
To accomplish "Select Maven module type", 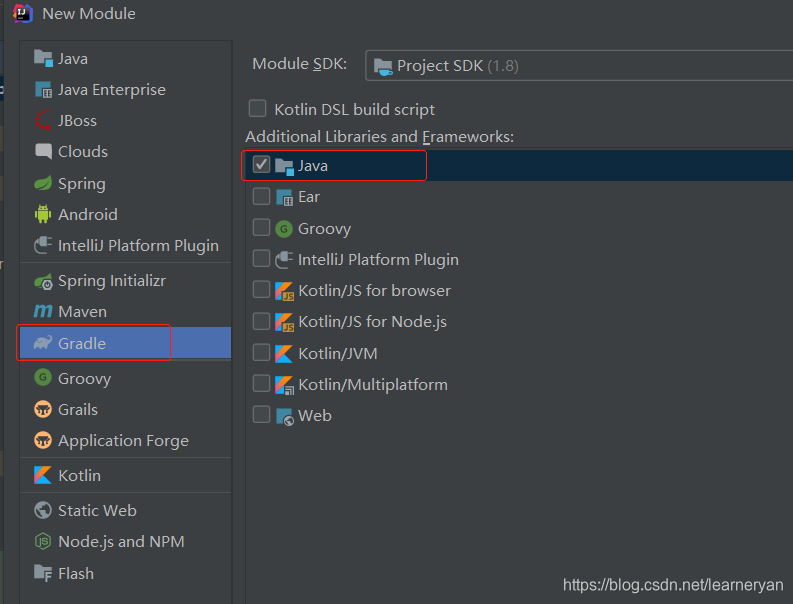I will tap(125, 311).
